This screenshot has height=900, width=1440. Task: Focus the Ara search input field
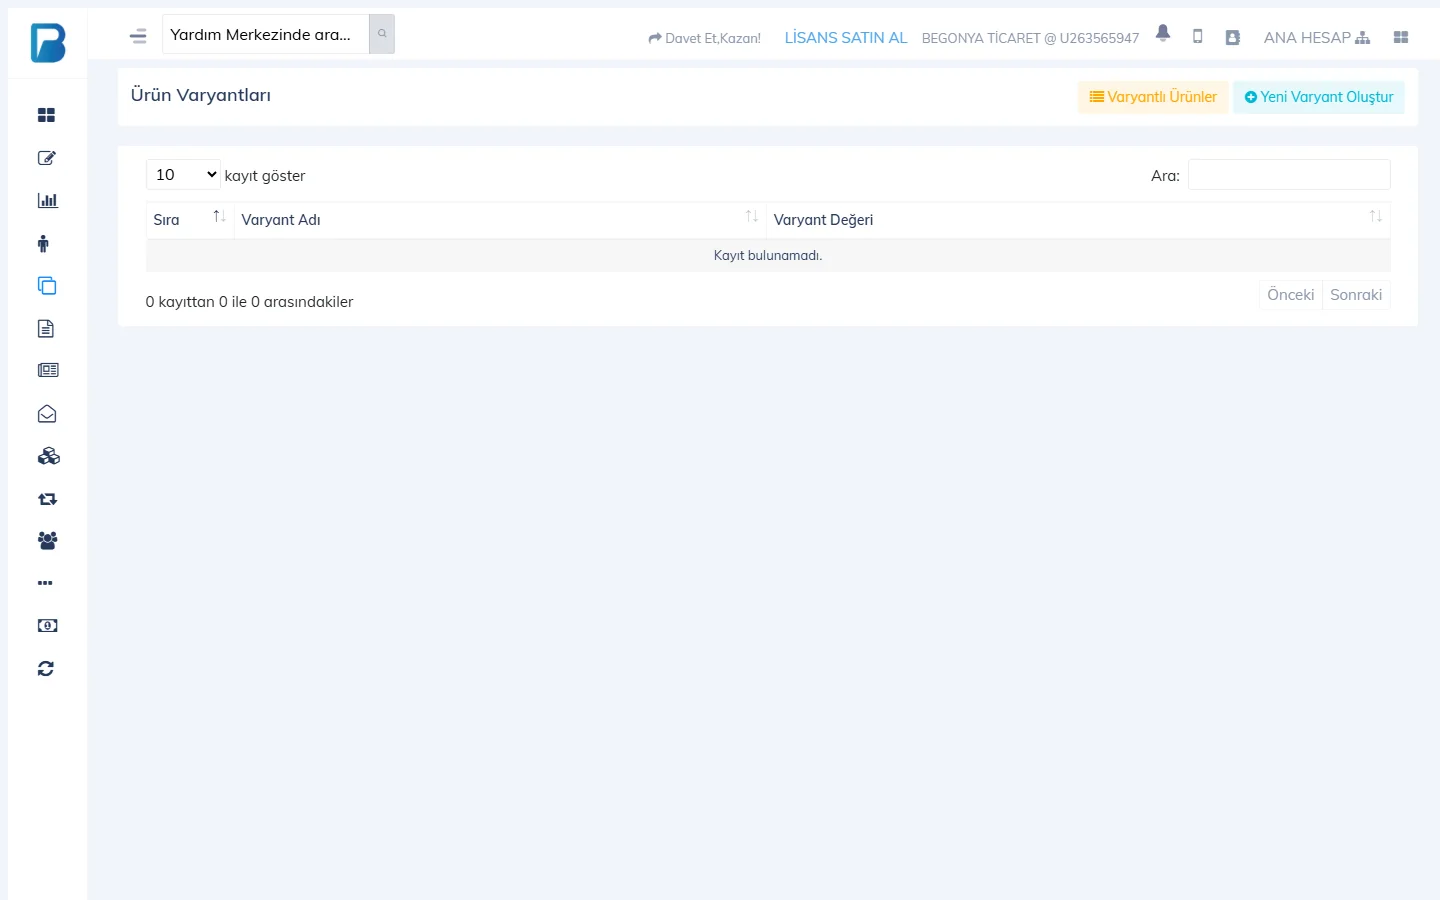tap(1289, 174)
